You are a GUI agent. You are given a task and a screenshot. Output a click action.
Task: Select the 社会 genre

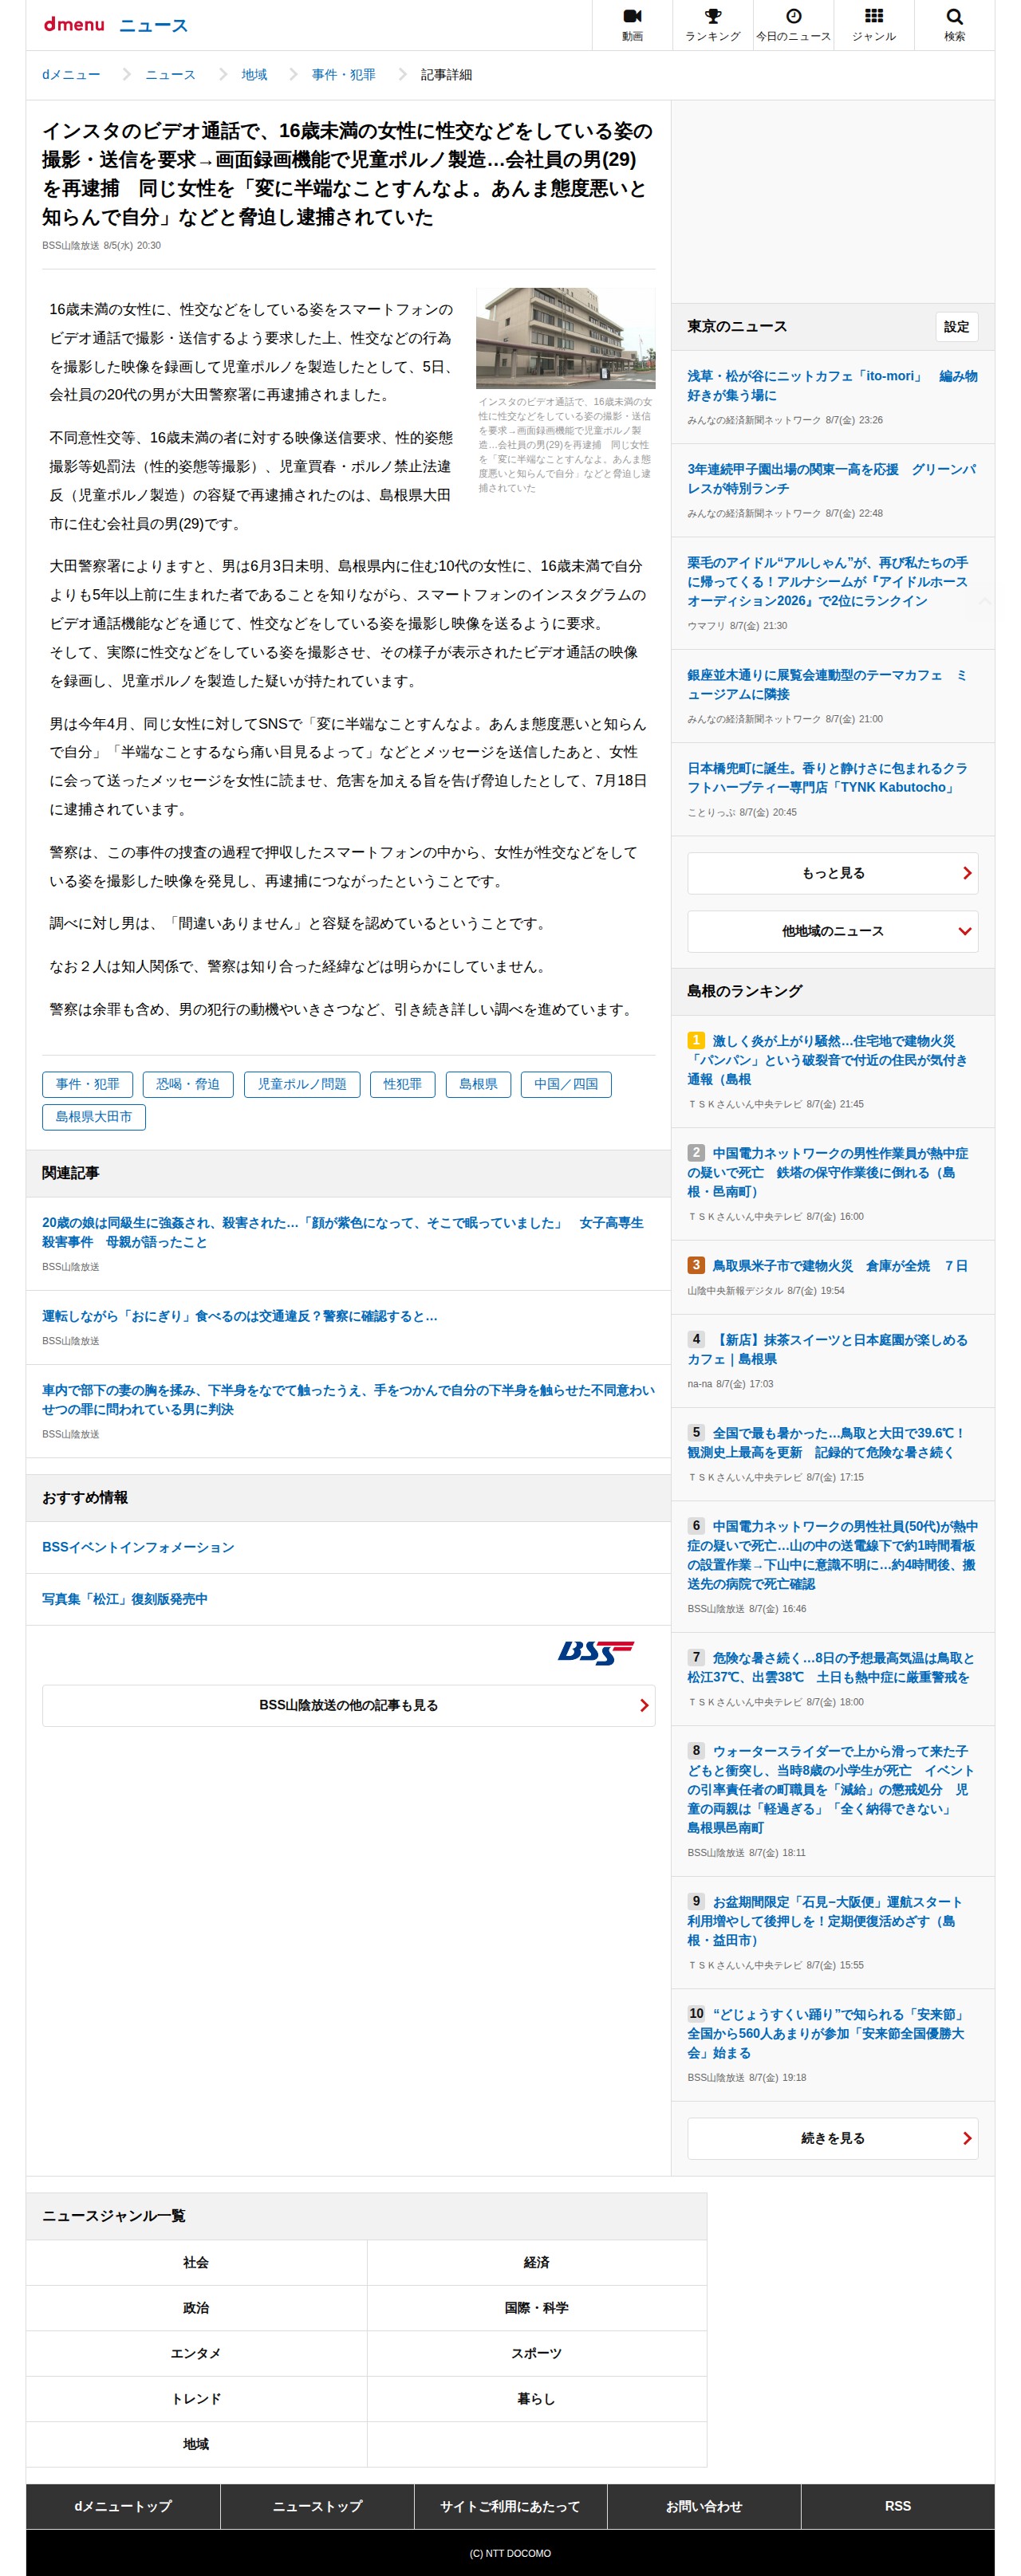tap(196, 2262)
